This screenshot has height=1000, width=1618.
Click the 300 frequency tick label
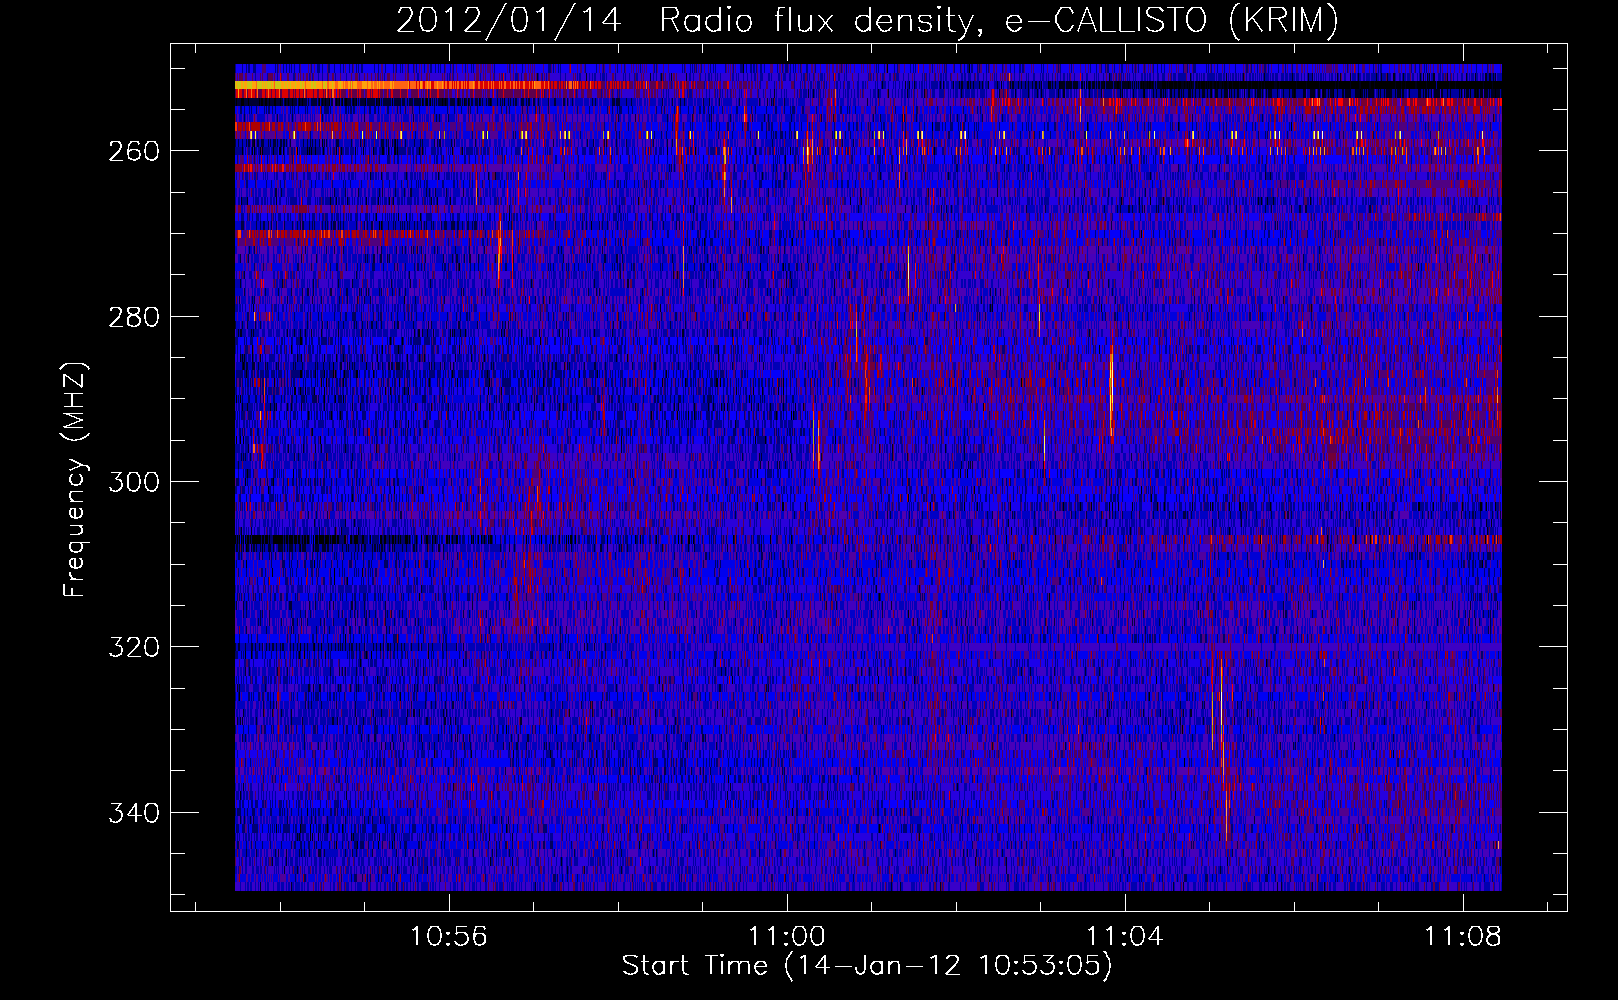[x=132, y=482]
